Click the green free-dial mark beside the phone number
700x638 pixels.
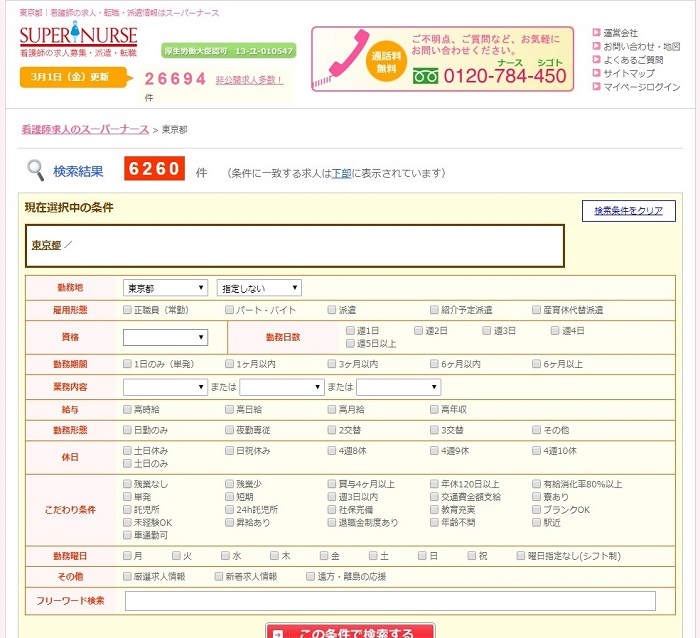426,76
